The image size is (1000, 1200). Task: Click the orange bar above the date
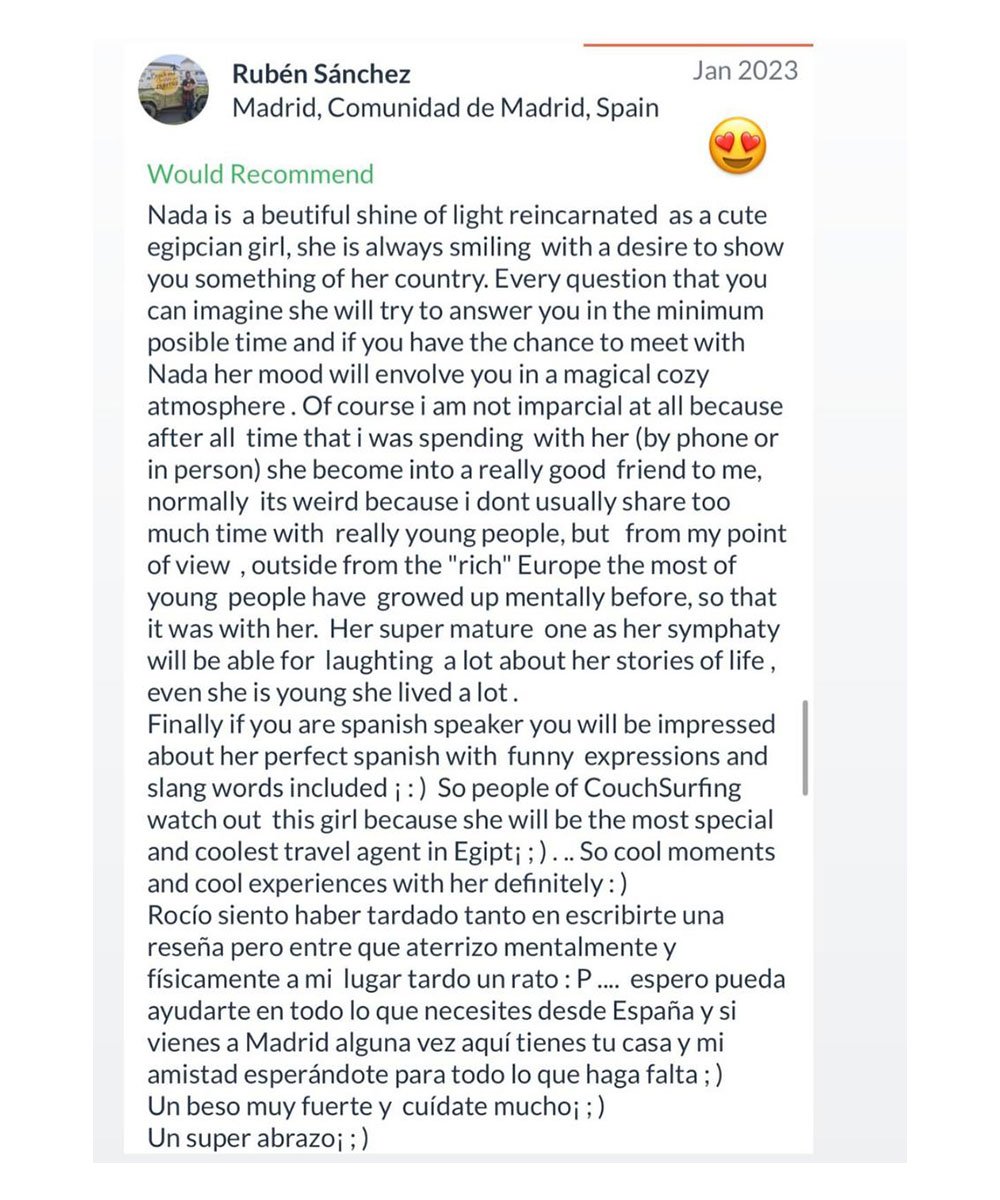coord(698,44)
